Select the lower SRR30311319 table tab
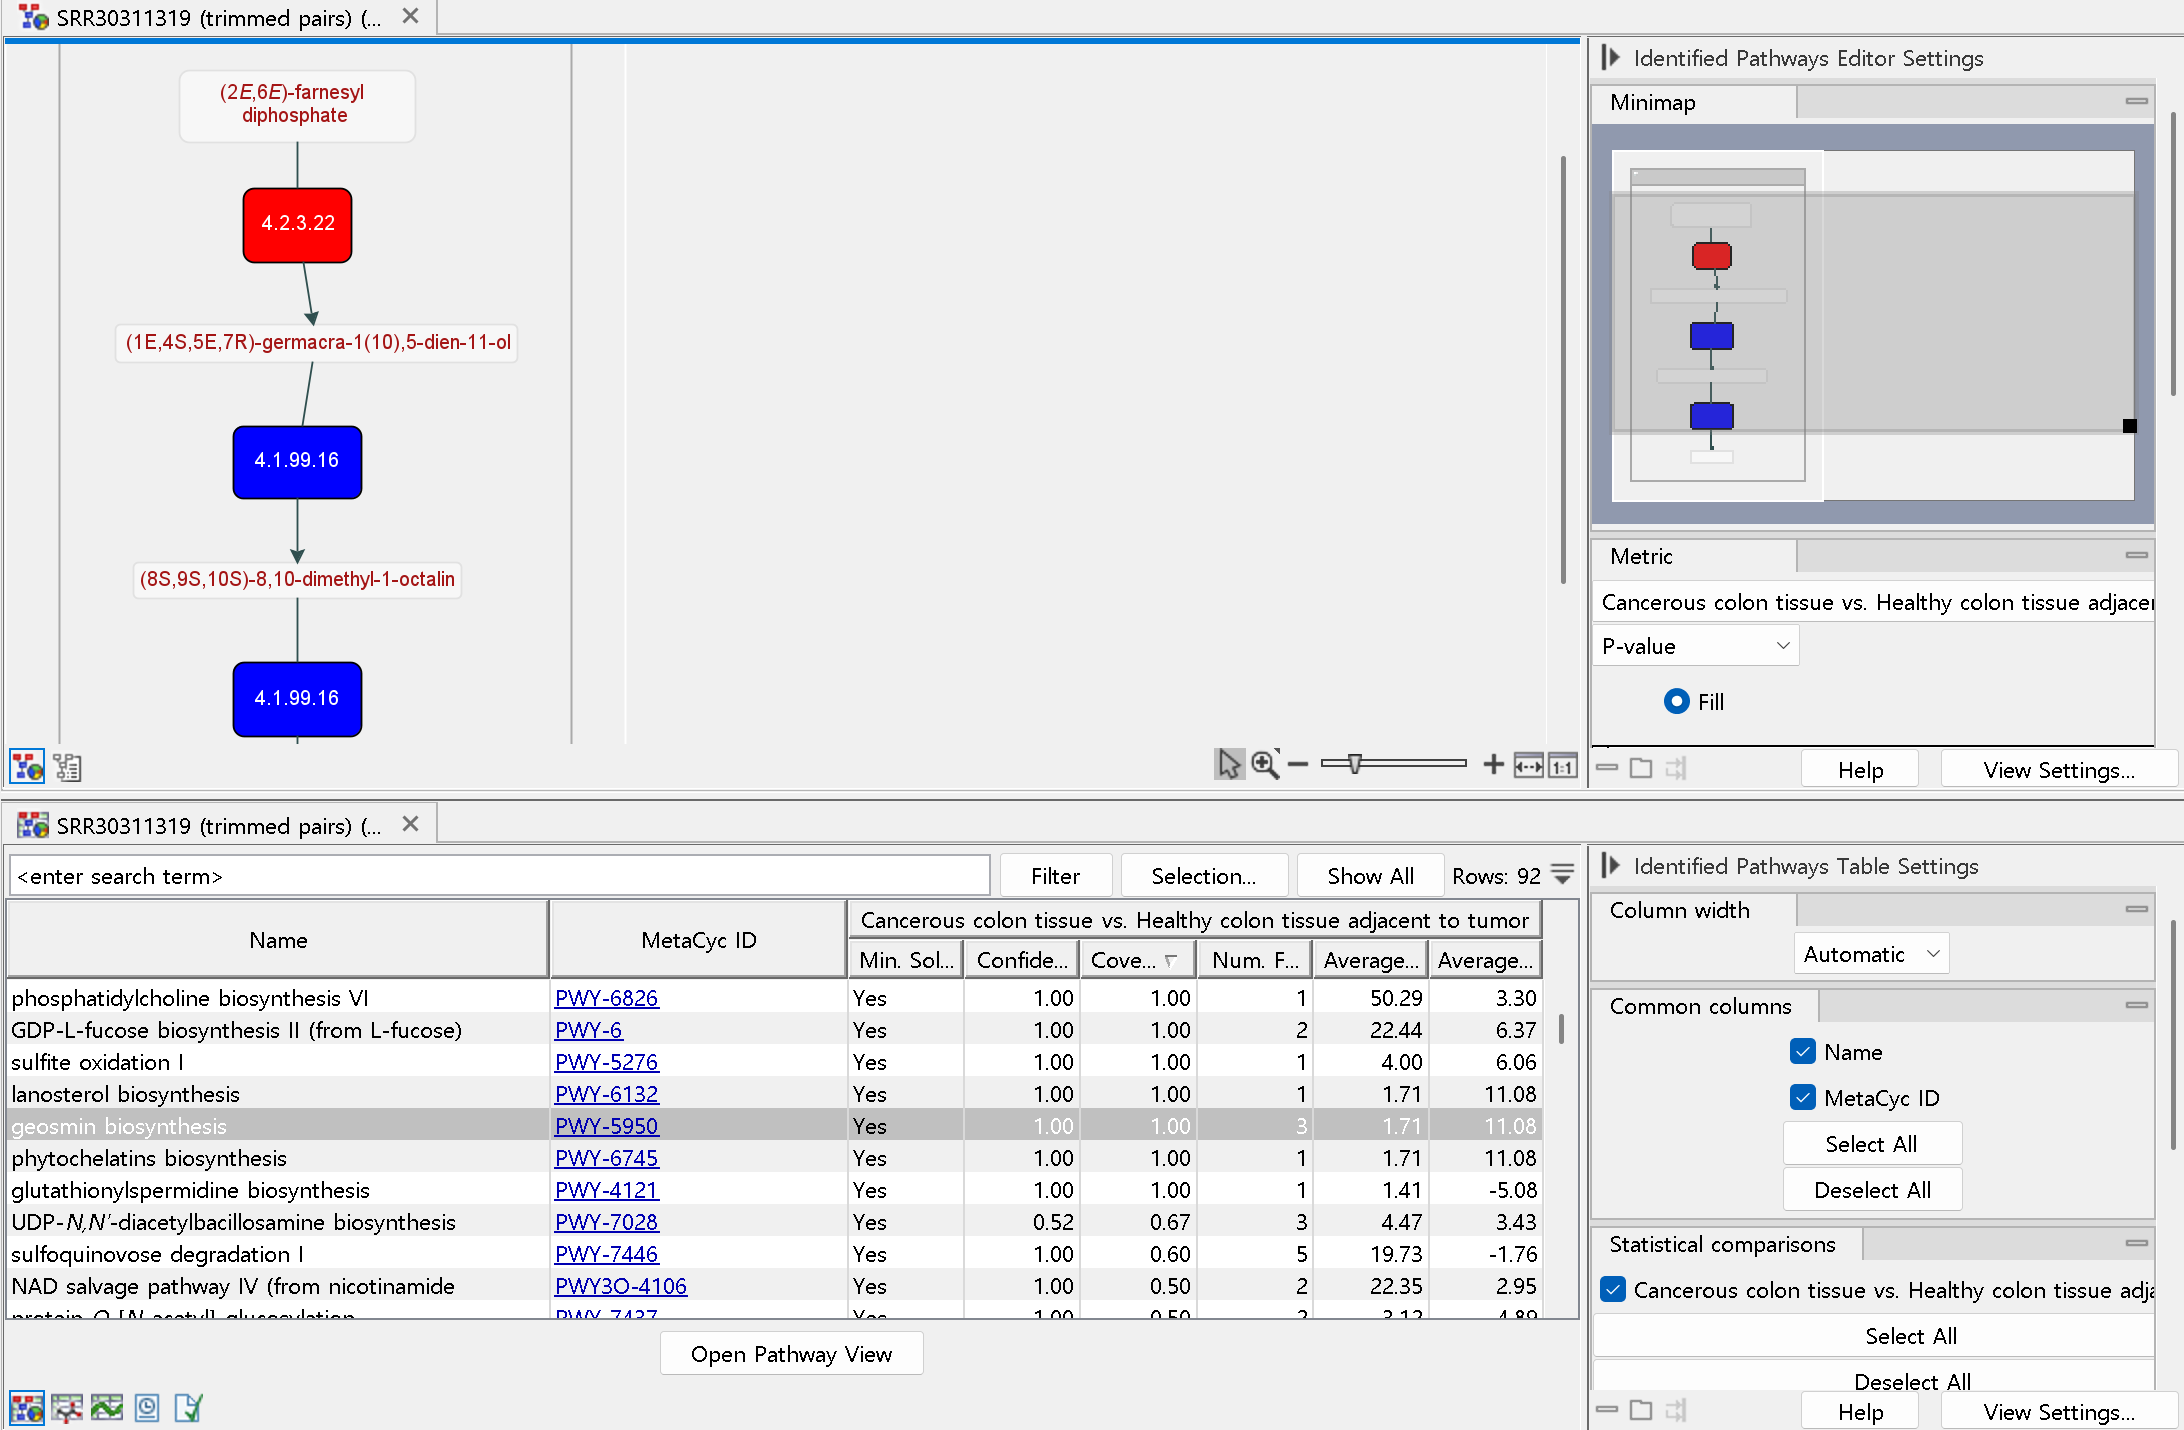The image size is (2184, 1430). pyautogui.click(x=218, y=826)
